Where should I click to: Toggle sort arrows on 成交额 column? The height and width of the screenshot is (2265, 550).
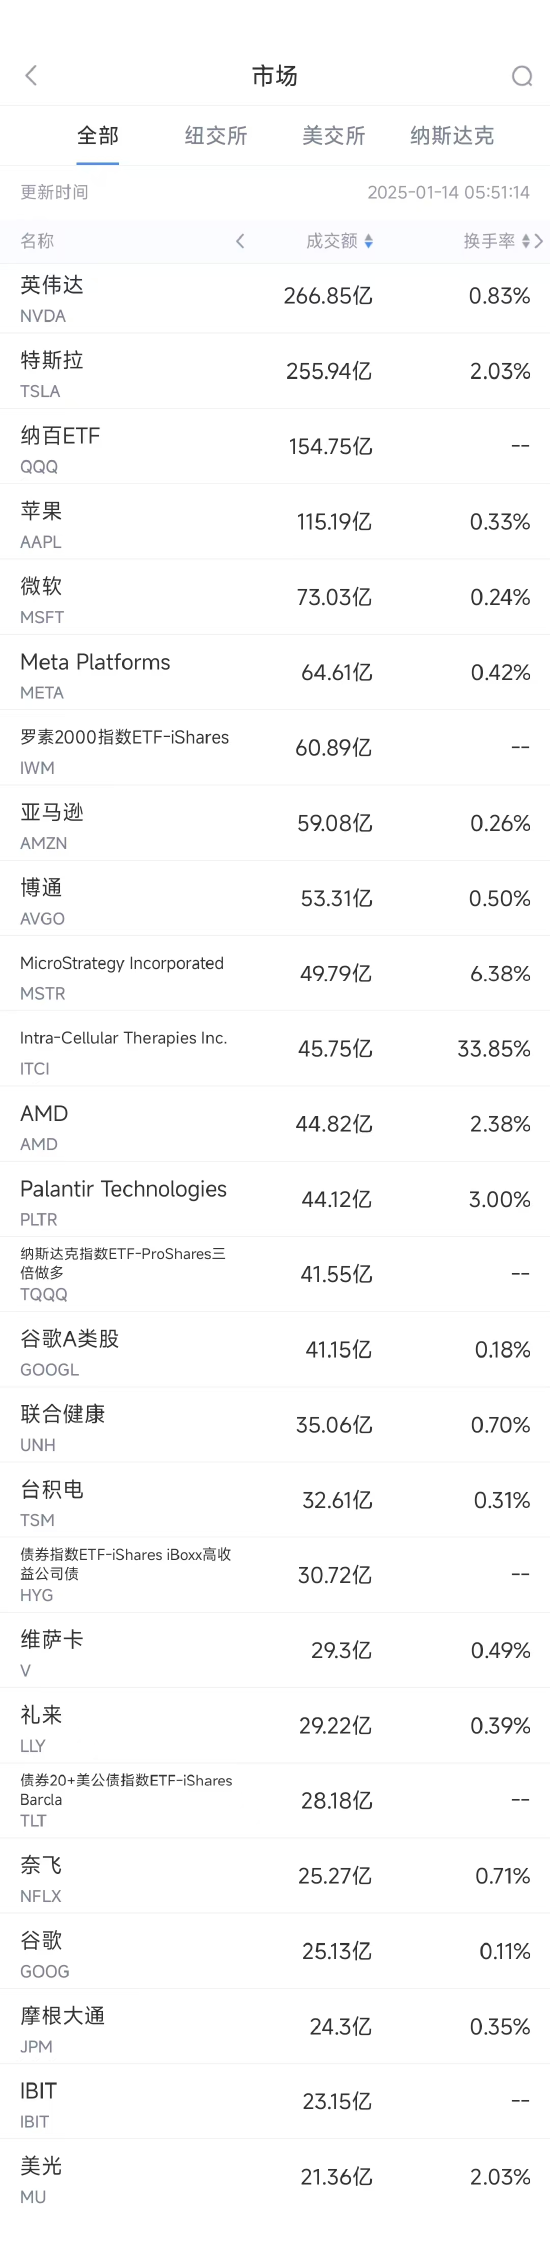click(x=369, y=241)
